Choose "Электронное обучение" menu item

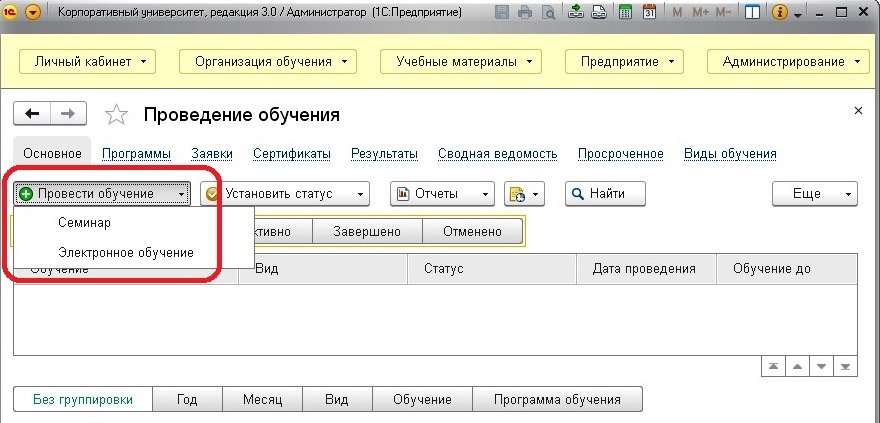pyautogui.click(x=126, y=252)
